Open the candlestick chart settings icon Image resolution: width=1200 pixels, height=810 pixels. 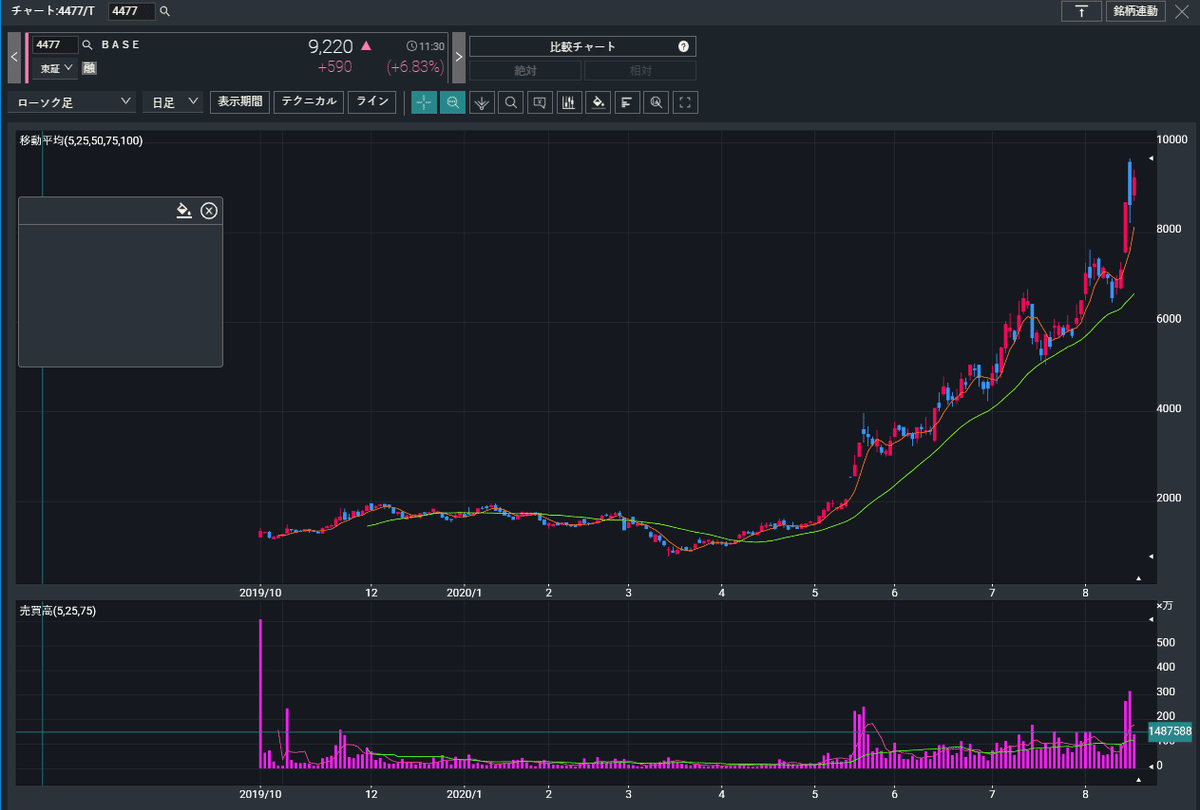(x=569, y=102)
